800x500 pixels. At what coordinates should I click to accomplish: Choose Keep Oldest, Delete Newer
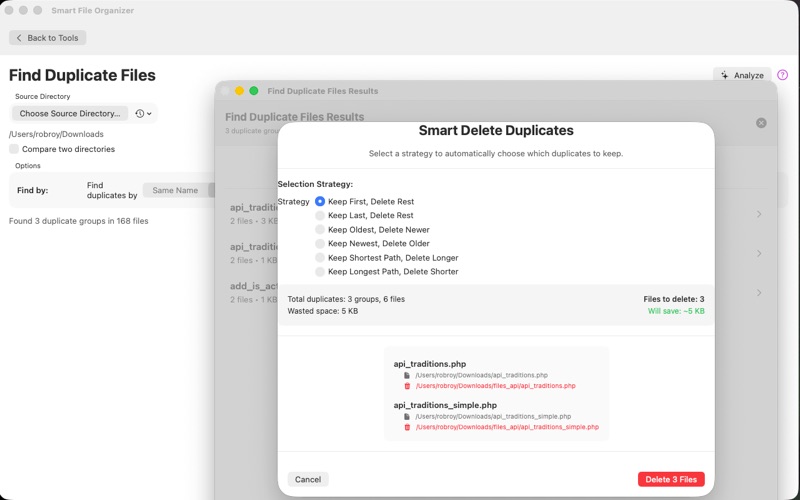point(320,230)
